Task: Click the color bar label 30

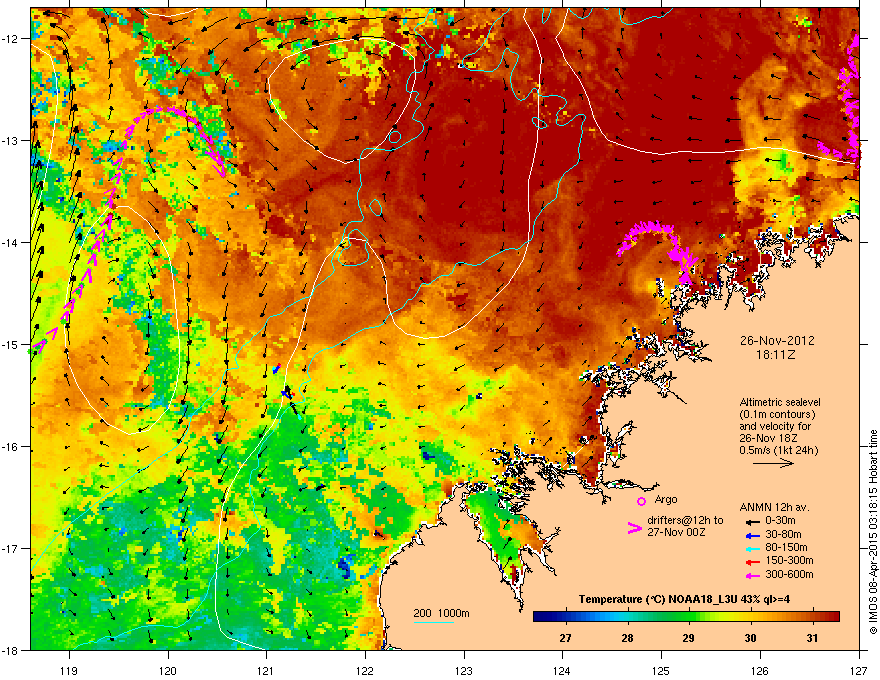Action: pyautogui.click(x=750, y=638)
